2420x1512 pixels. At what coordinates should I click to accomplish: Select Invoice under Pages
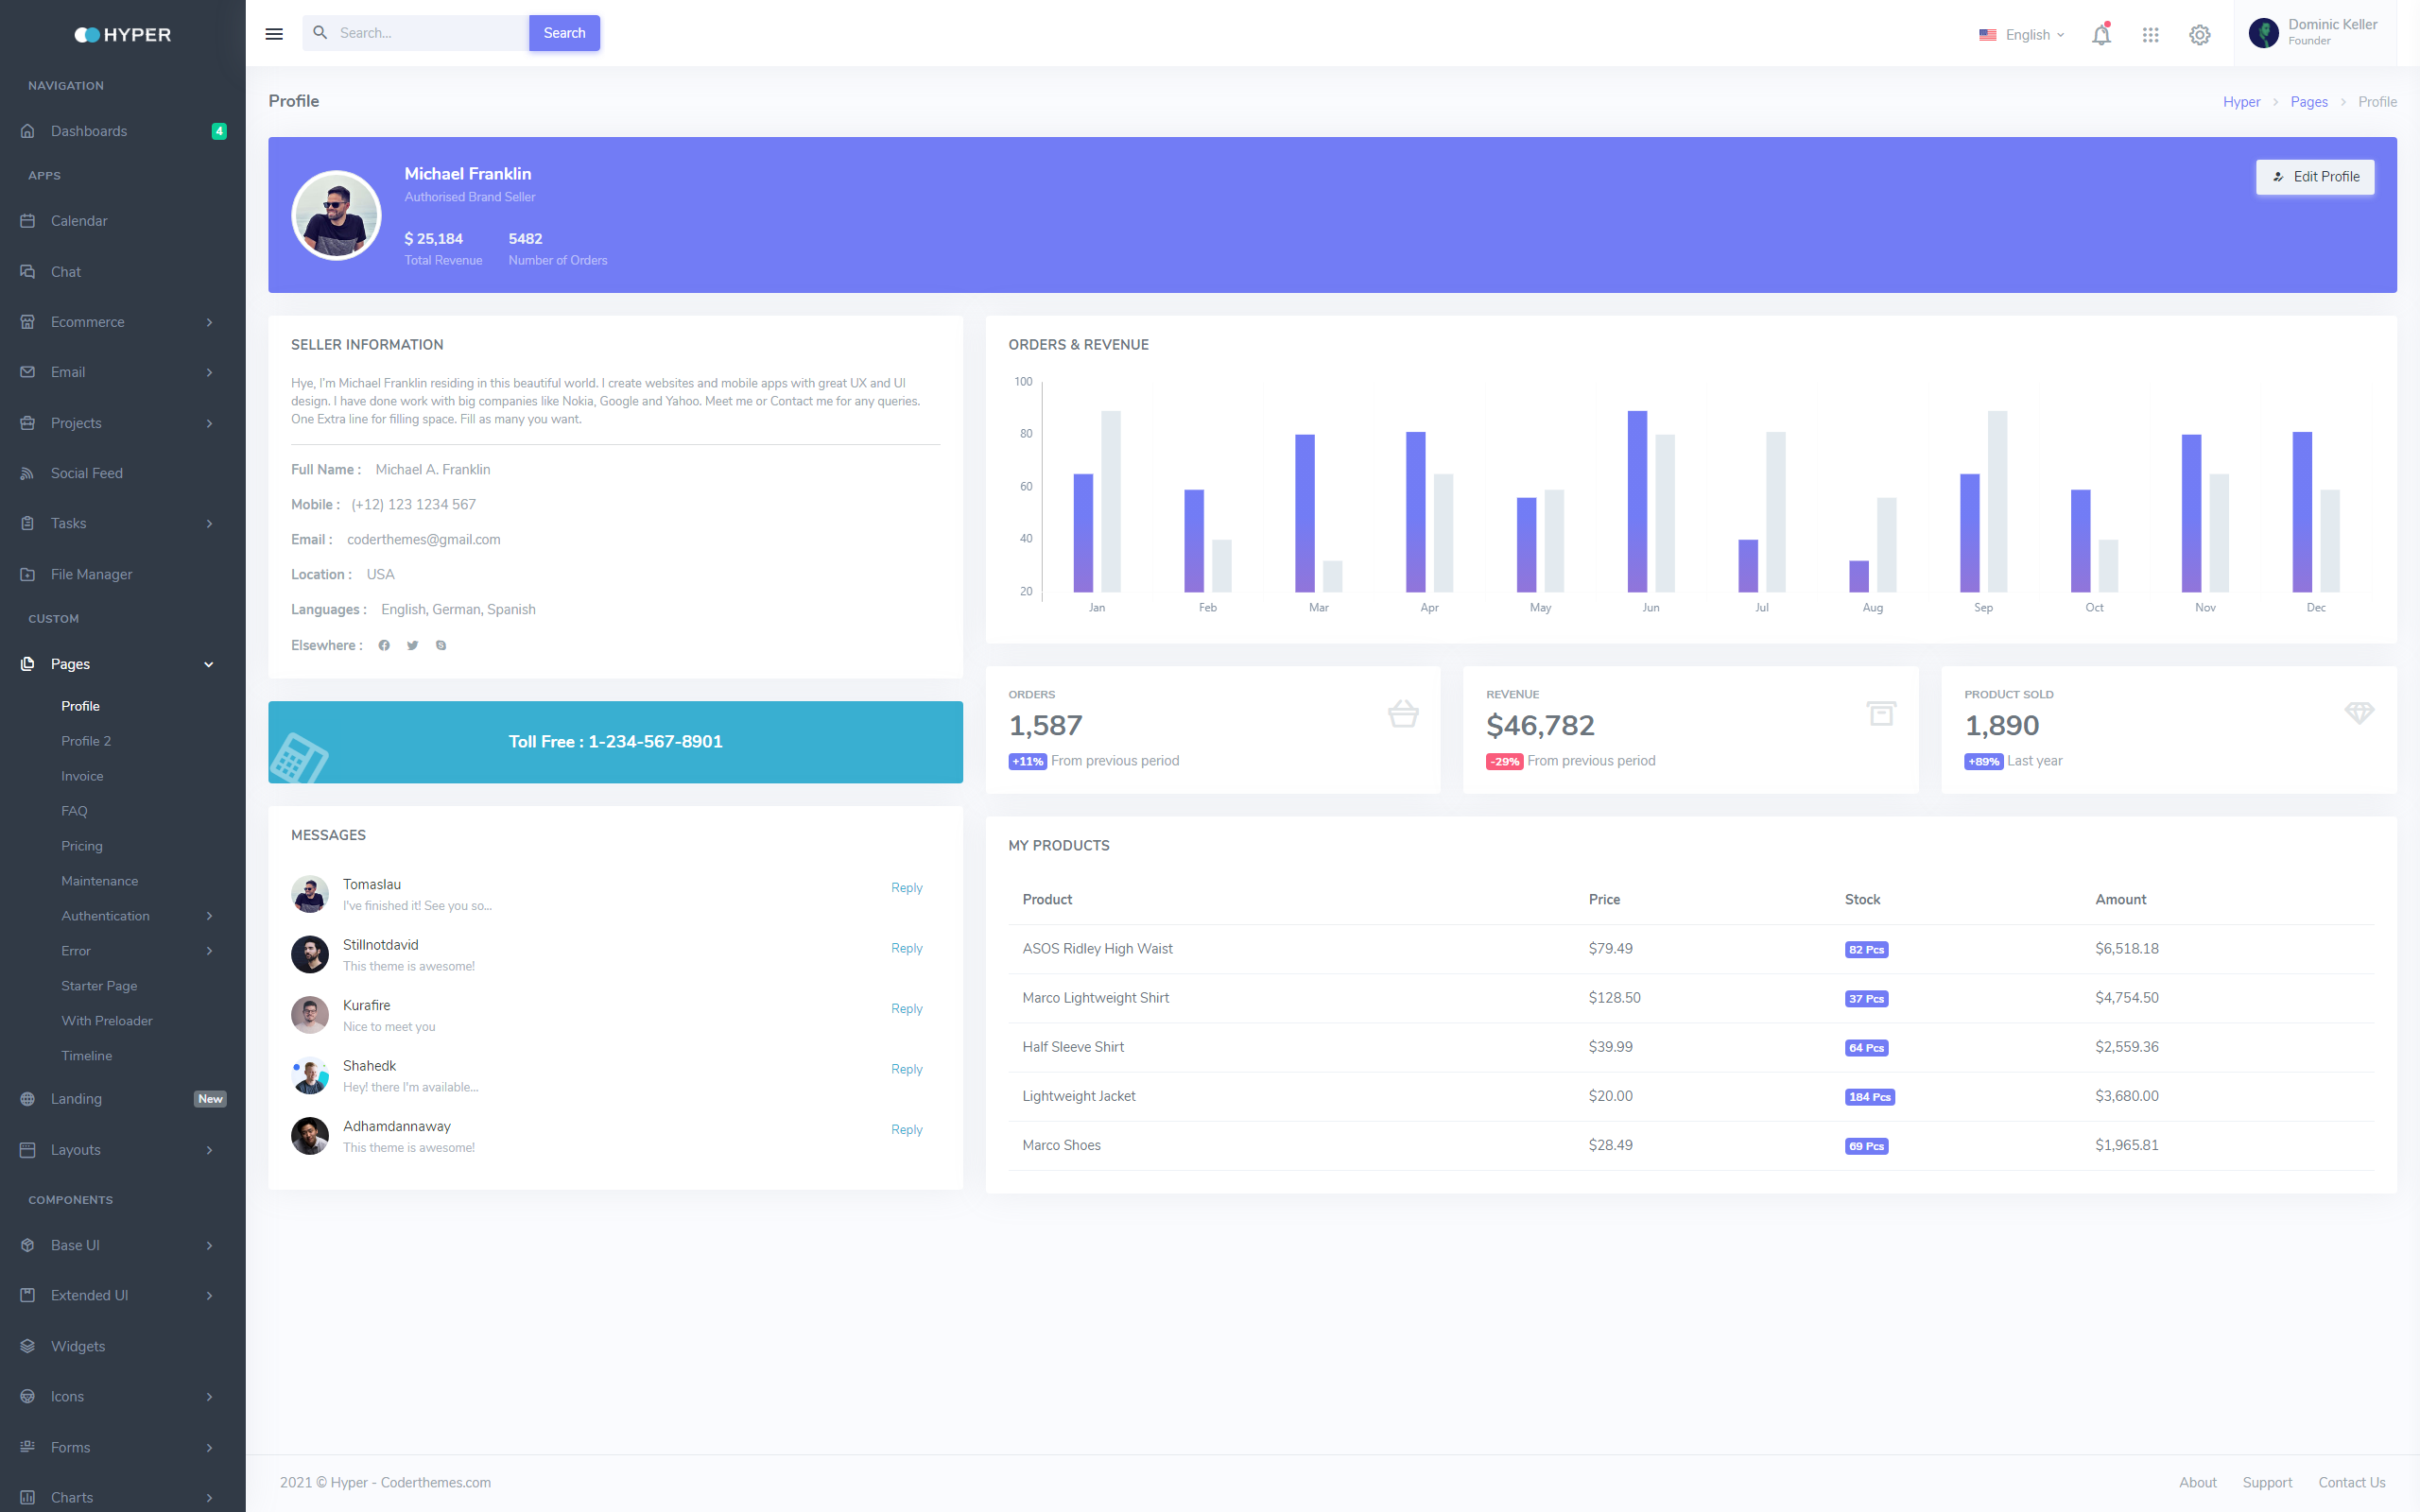click(82, 776)
